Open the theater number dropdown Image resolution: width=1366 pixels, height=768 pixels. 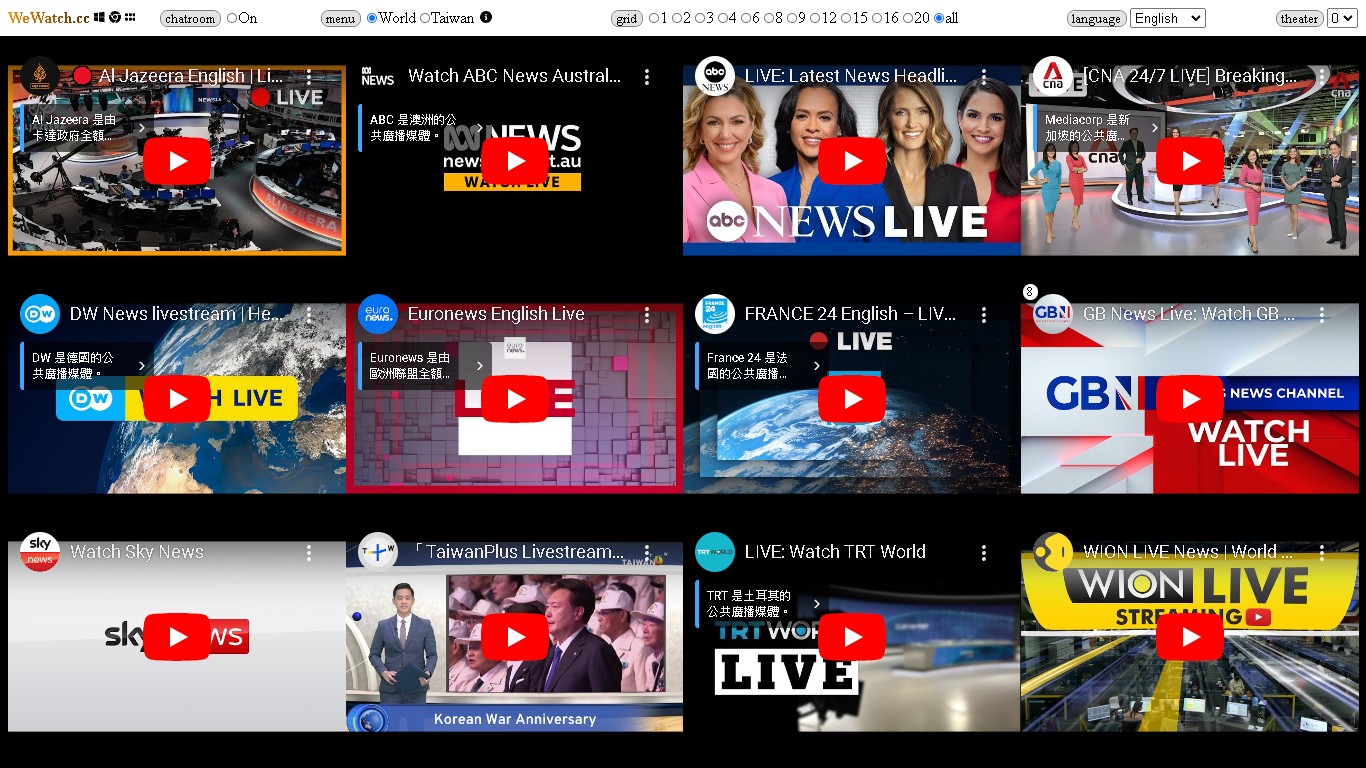pyautogui.click(x=1341, y=18)
